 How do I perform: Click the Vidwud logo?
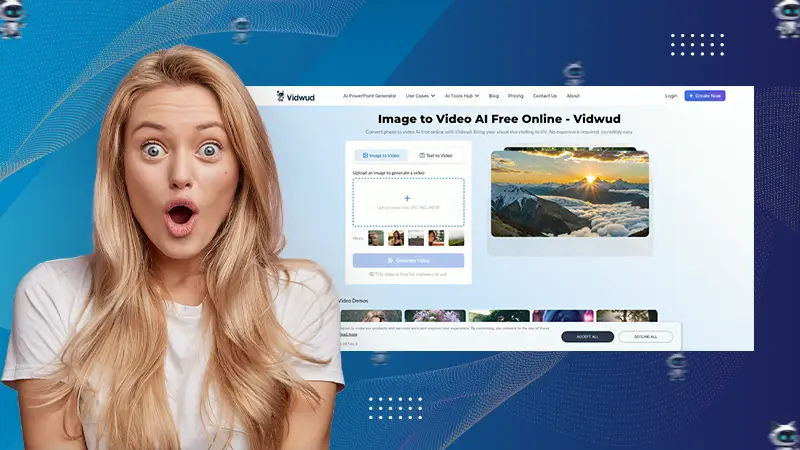[296, 96]
